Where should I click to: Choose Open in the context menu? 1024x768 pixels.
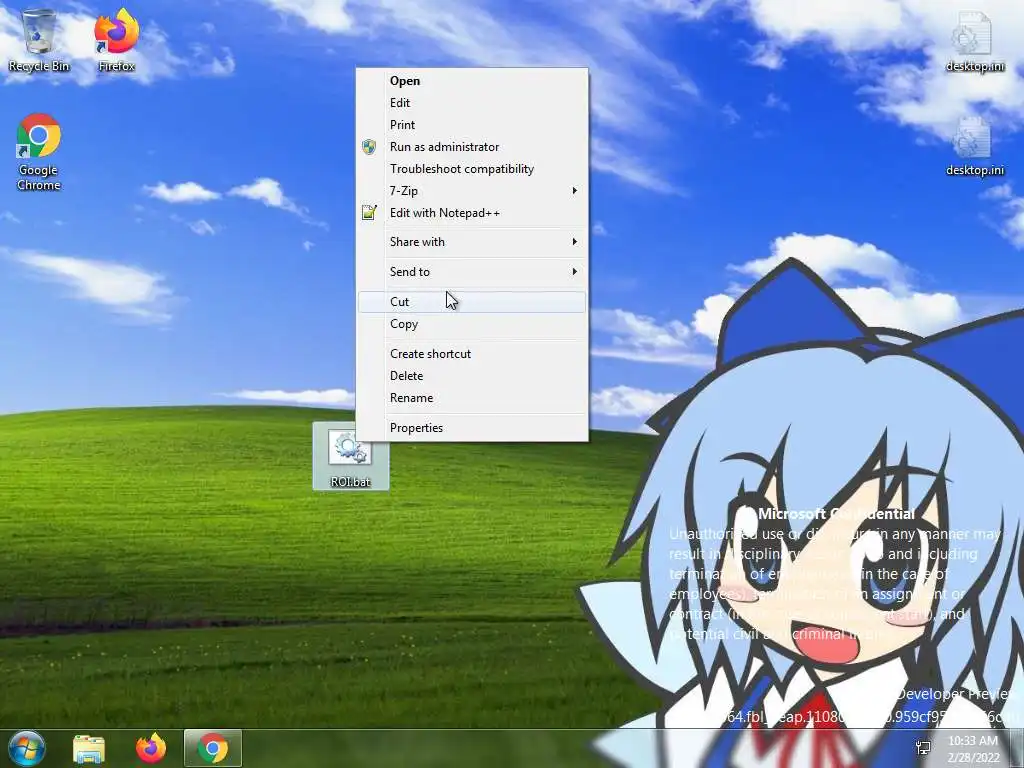click(472, 81)
